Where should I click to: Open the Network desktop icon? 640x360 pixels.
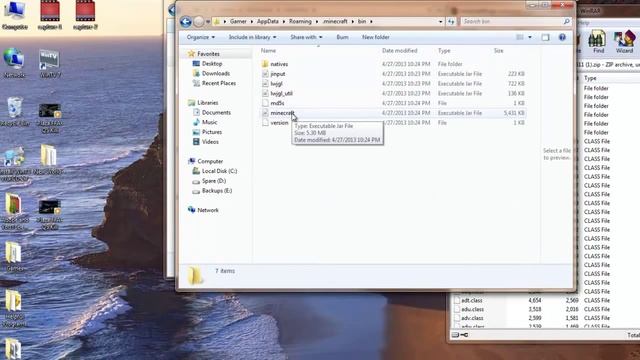[14, 63]
